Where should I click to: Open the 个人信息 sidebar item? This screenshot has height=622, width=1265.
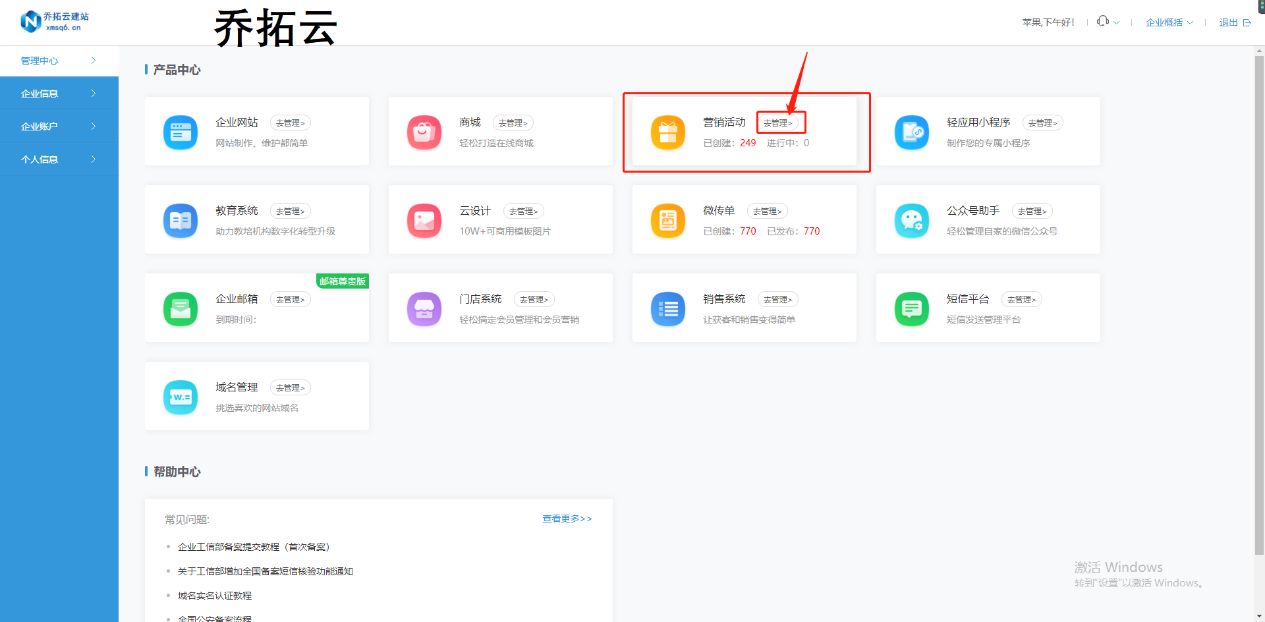(59, 159)
